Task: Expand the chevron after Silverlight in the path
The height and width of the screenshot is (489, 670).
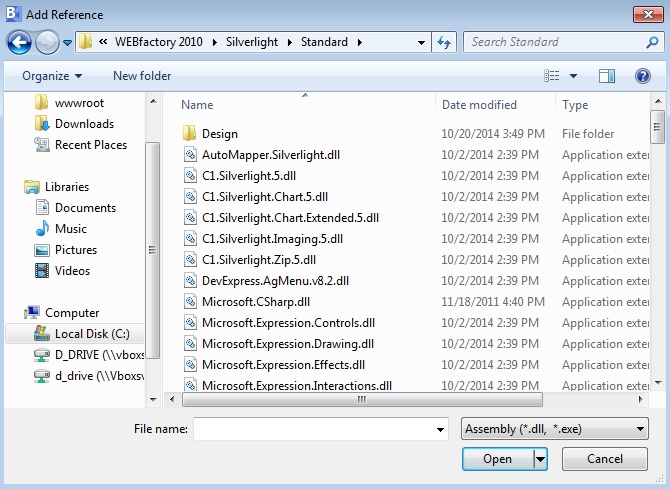Action: click(x=290, y=42)
